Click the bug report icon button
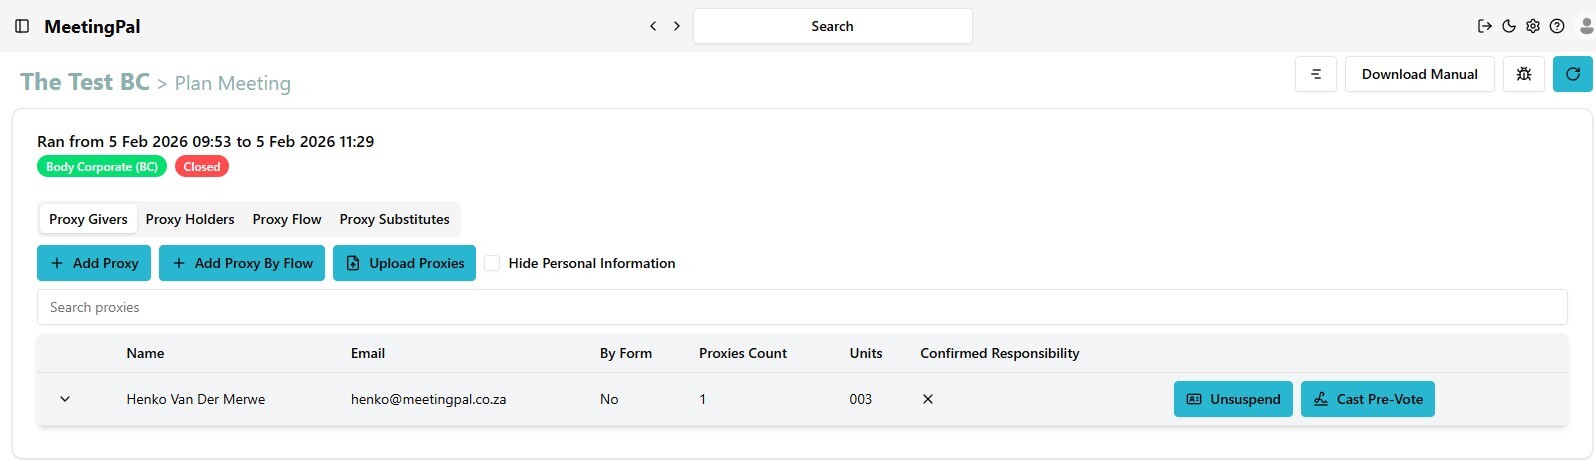The height and width of the screenshot is (460, 1596). coord(1524,74)
